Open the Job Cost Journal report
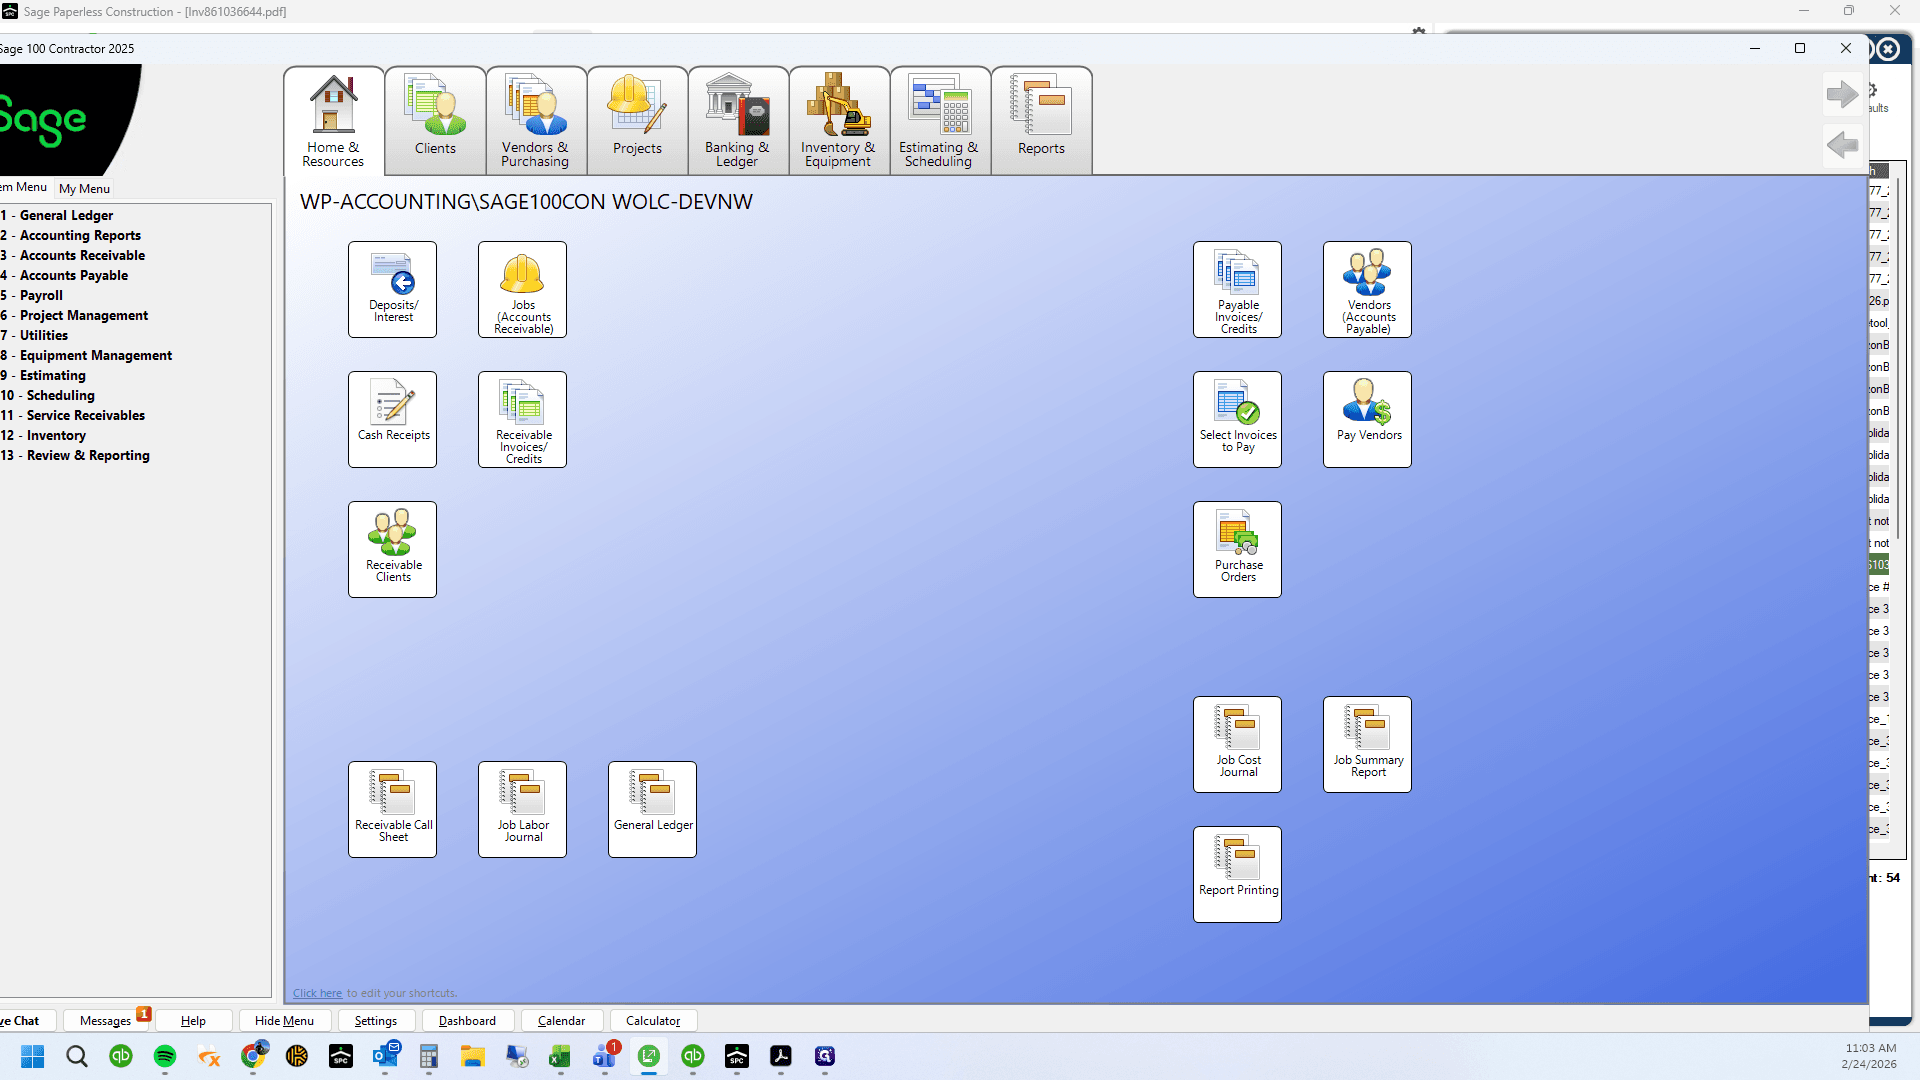This screenshot has width=1920, height=1080. (1237, 744)
